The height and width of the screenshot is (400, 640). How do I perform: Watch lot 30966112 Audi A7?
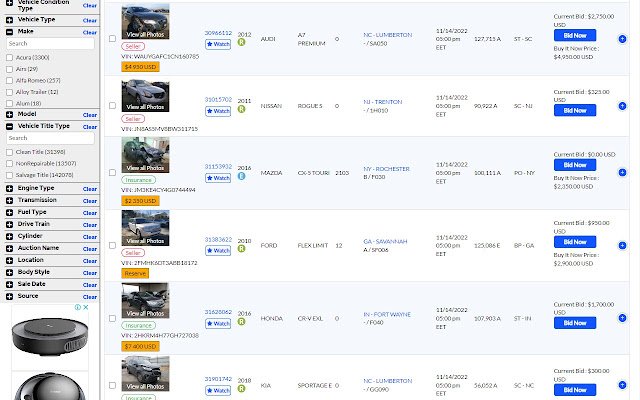pyautogui.click(x=218, y=44)
